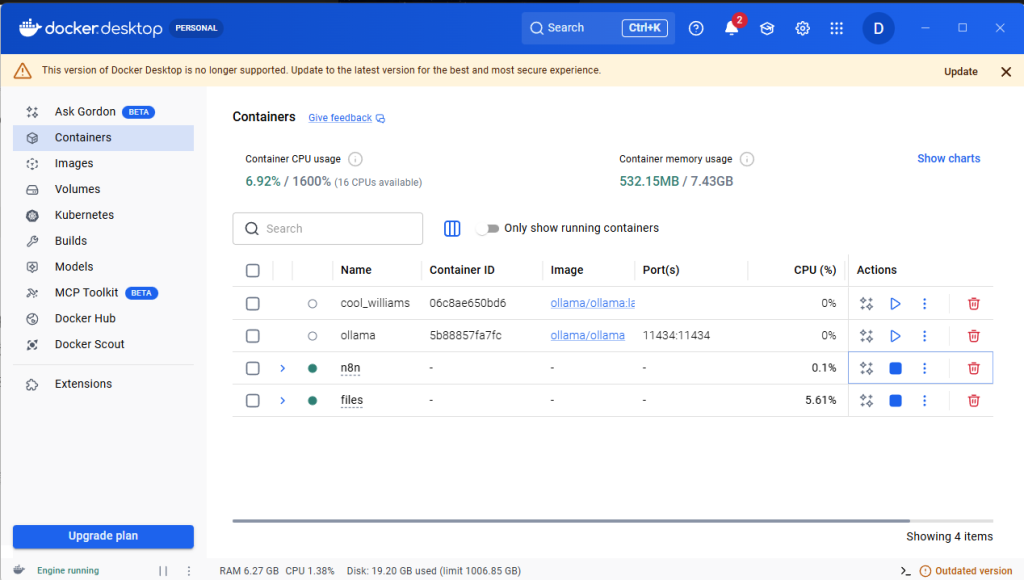Open the Learning Center graduation cap icon
This screenshot has width=1024, height=580.
767,28
